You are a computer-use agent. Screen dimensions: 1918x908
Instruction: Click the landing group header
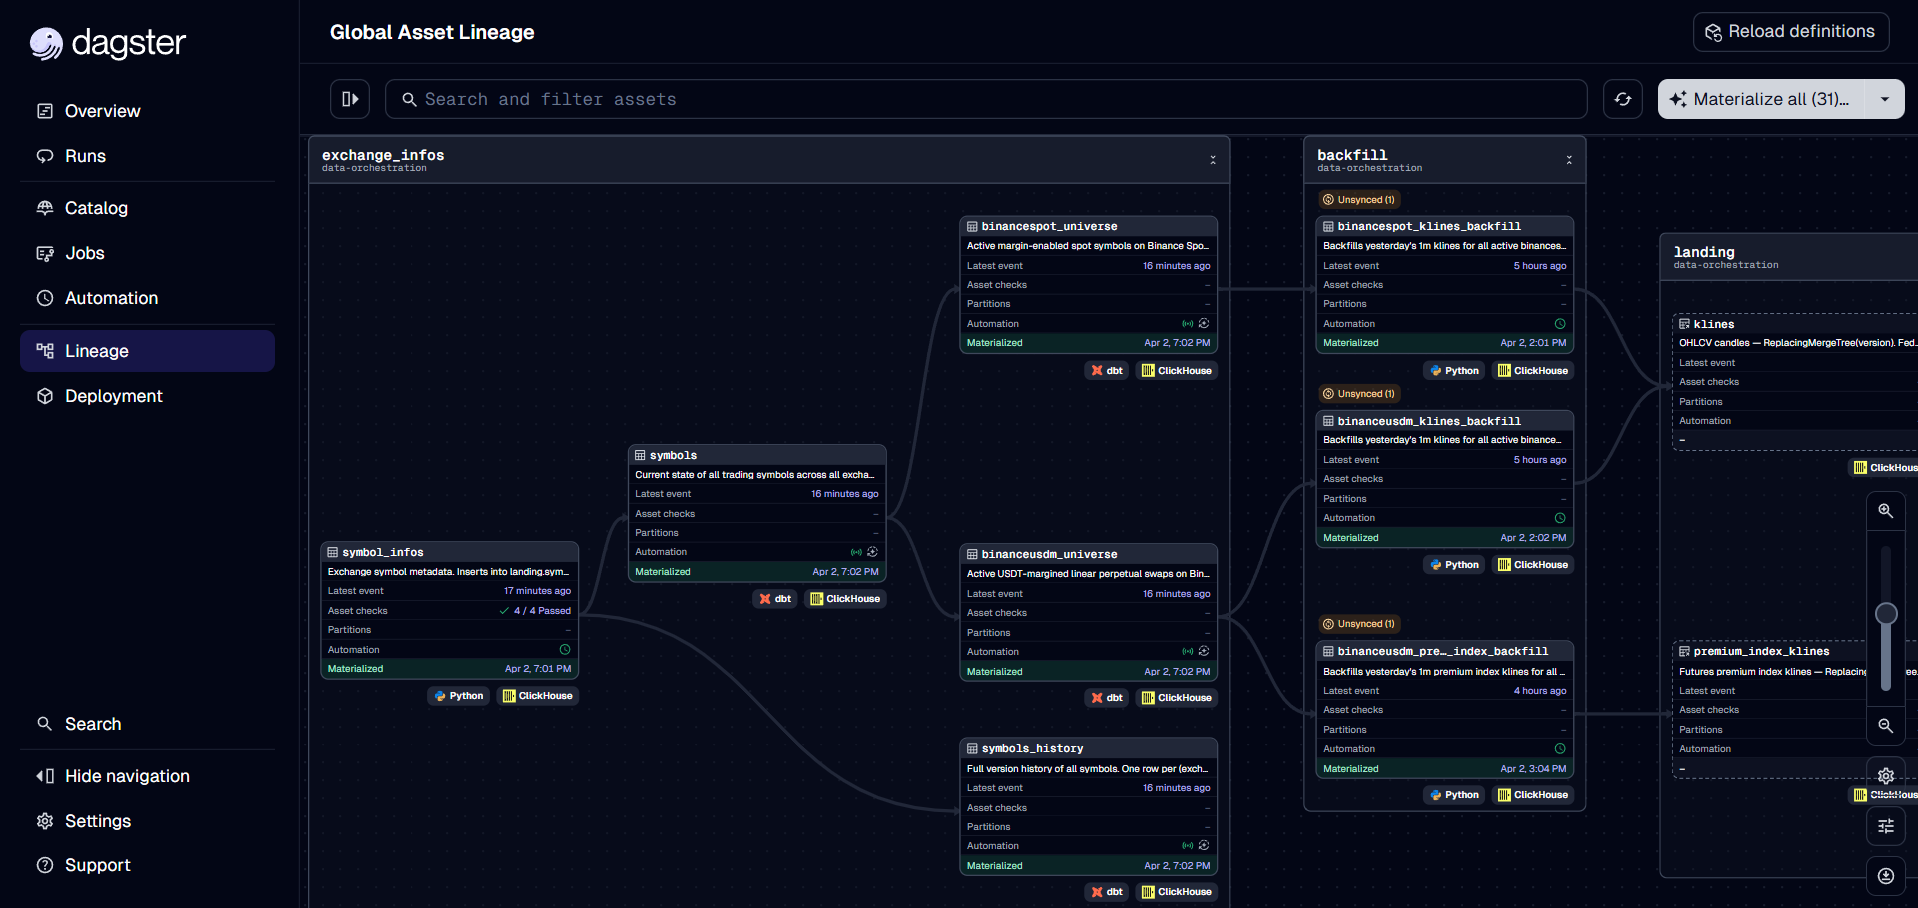click(x=1789, y=257)
